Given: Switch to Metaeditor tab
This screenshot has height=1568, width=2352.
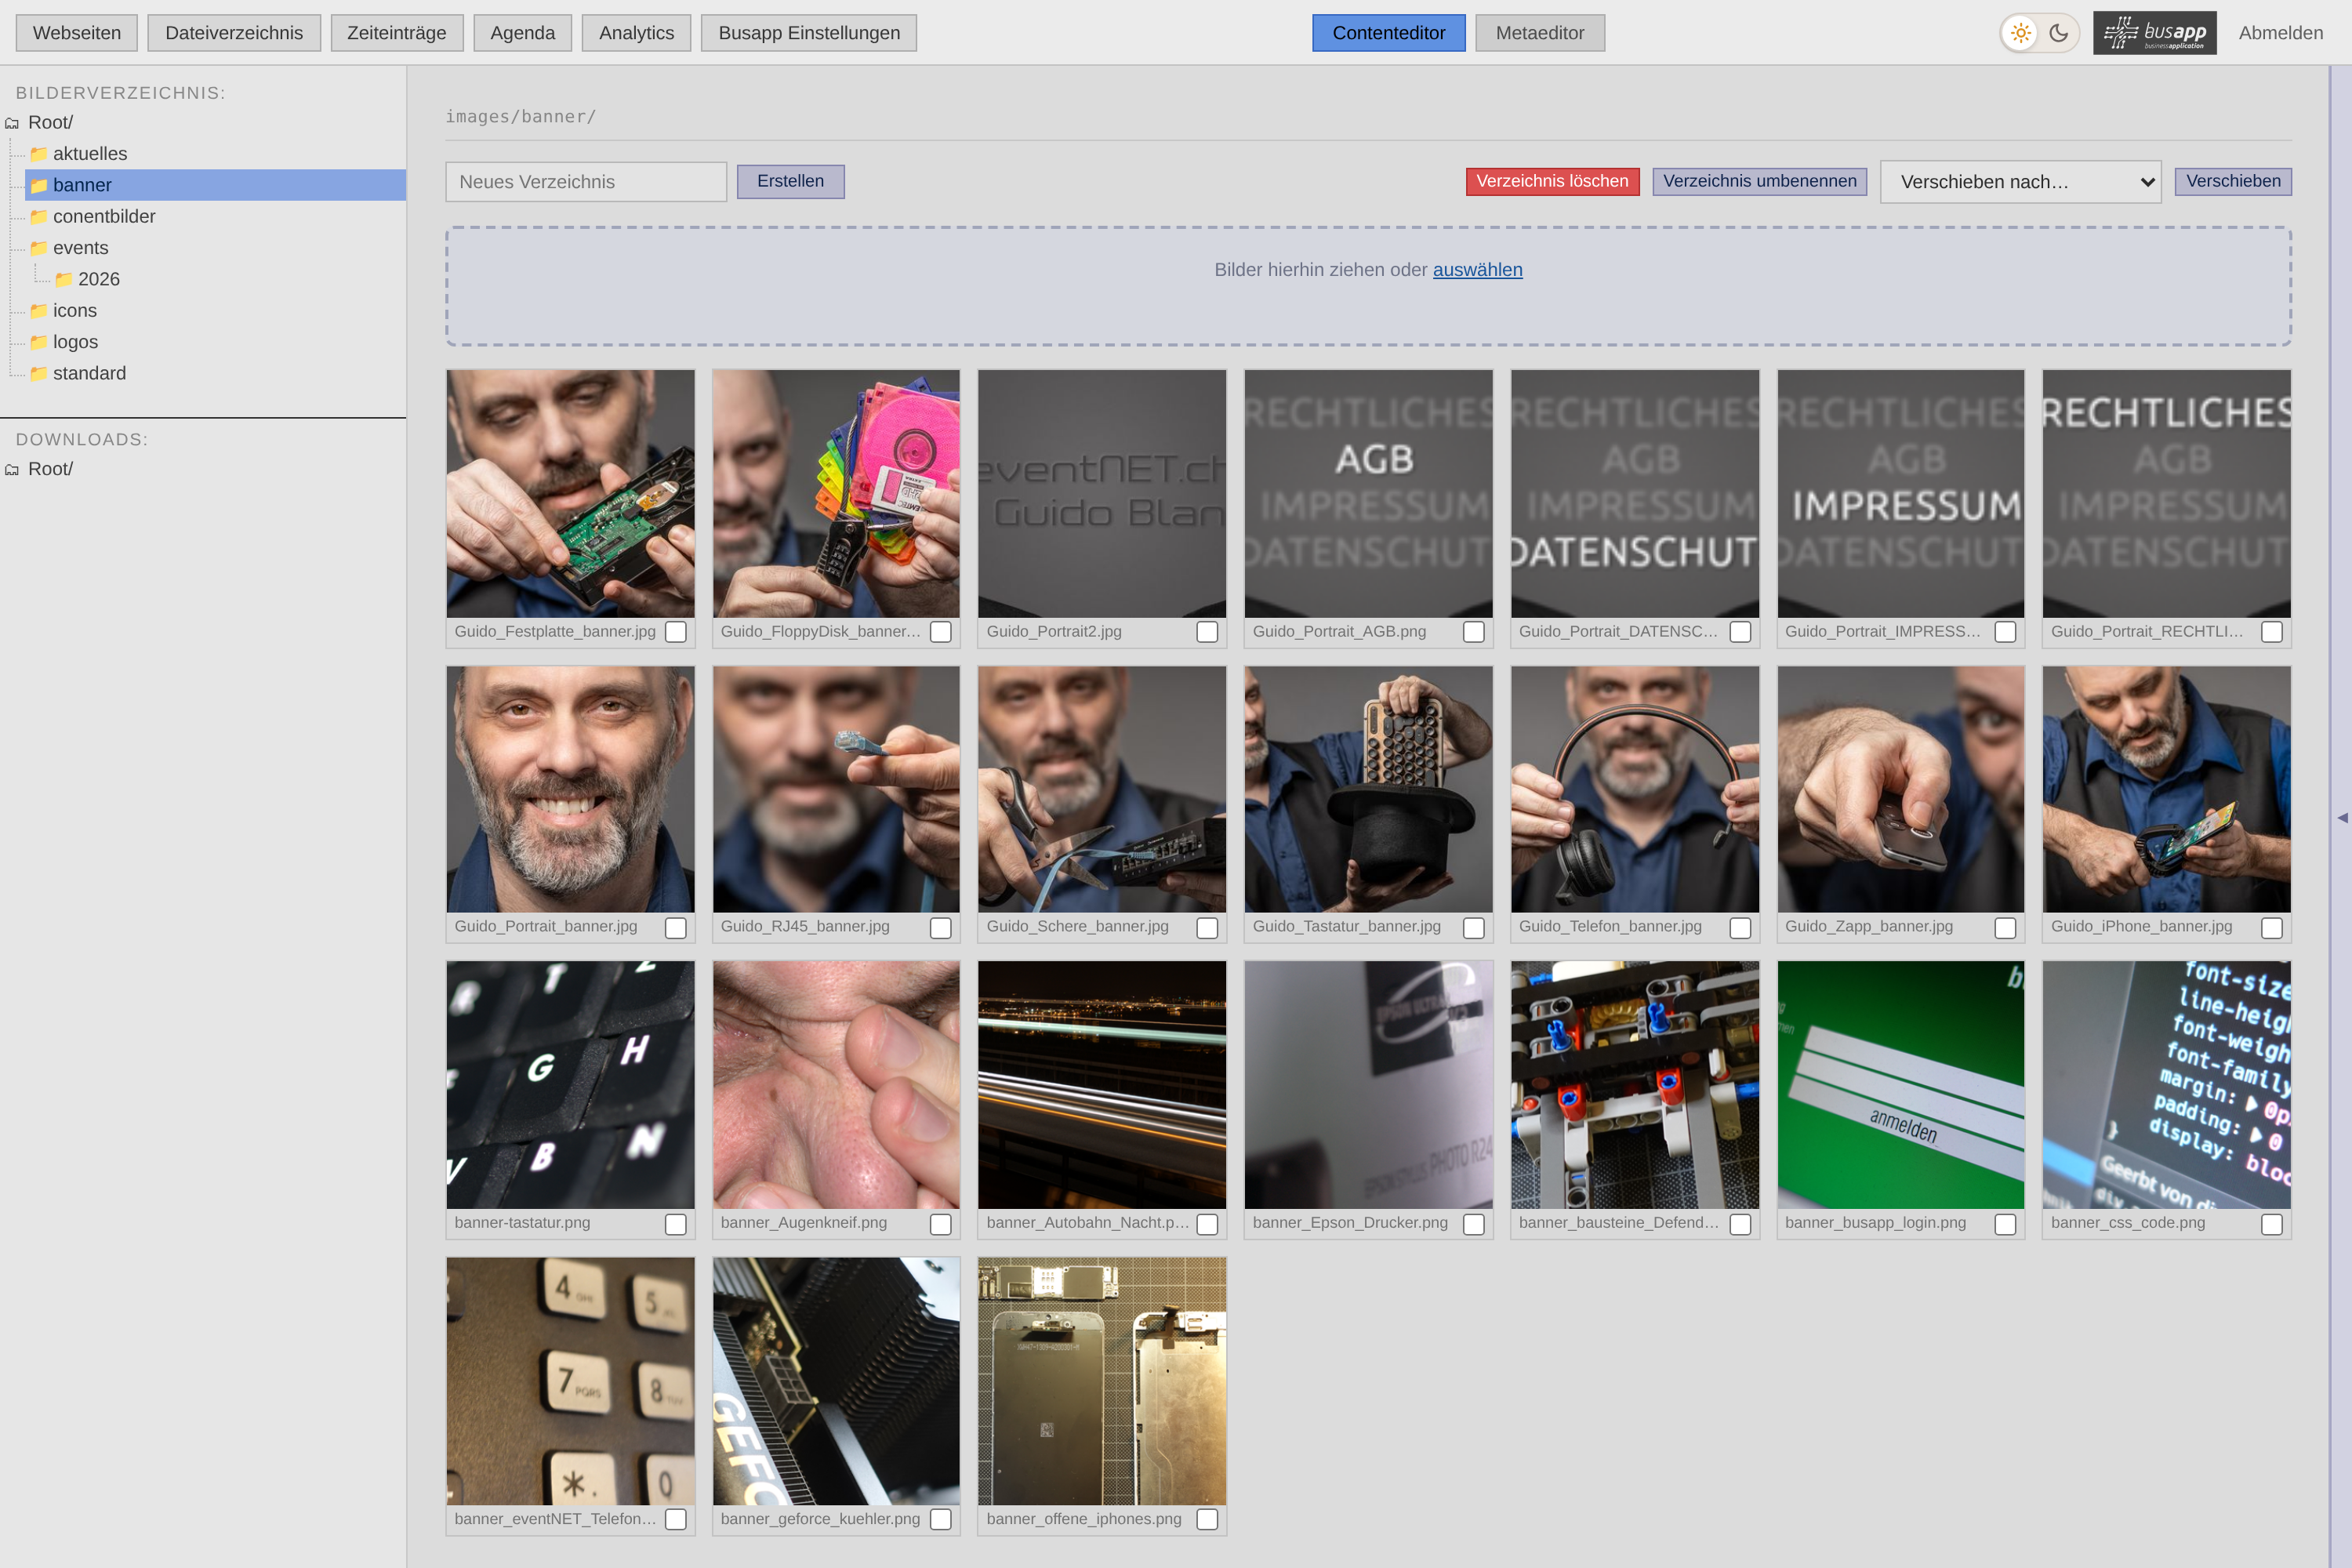Looking at the screenshot, I should [1540, 33].
